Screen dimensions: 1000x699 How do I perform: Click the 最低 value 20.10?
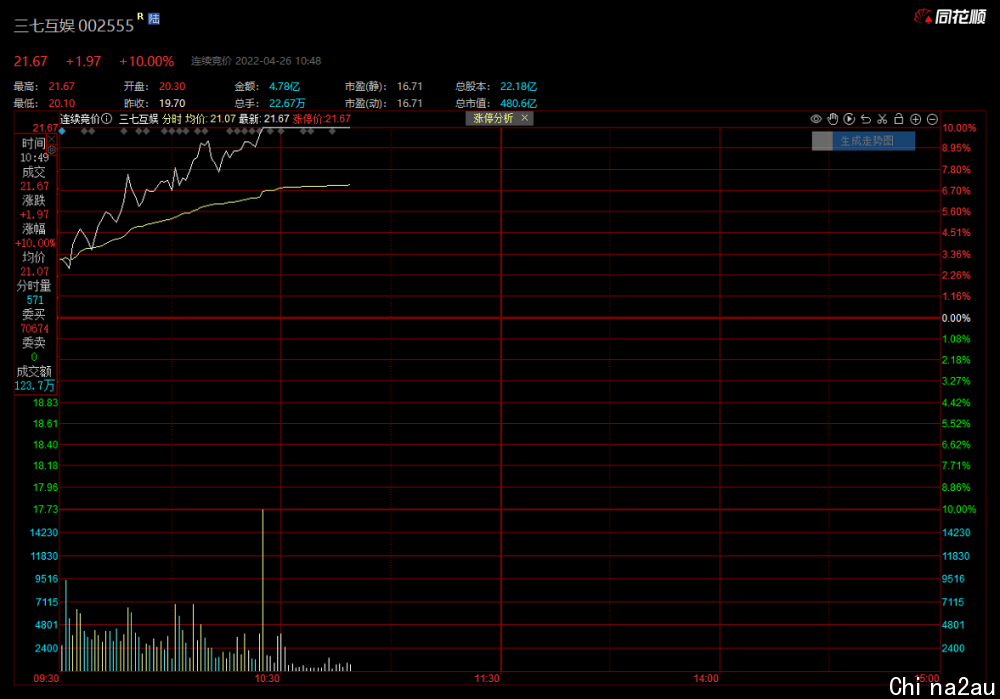(61, 103)
